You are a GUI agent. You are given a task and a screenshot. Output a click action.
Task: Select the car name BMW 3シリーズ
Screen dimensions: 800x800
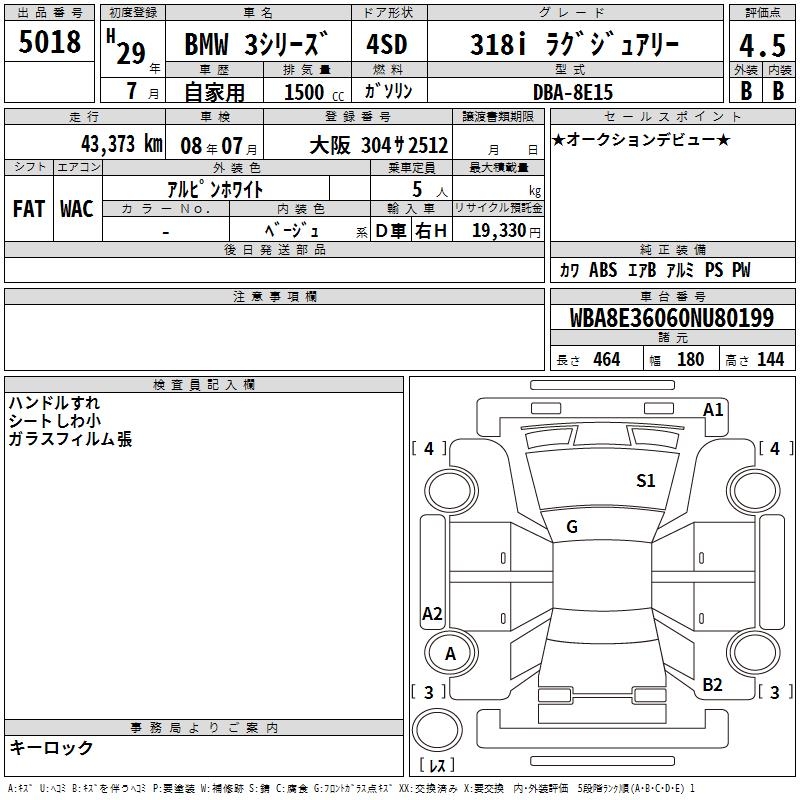255,44
